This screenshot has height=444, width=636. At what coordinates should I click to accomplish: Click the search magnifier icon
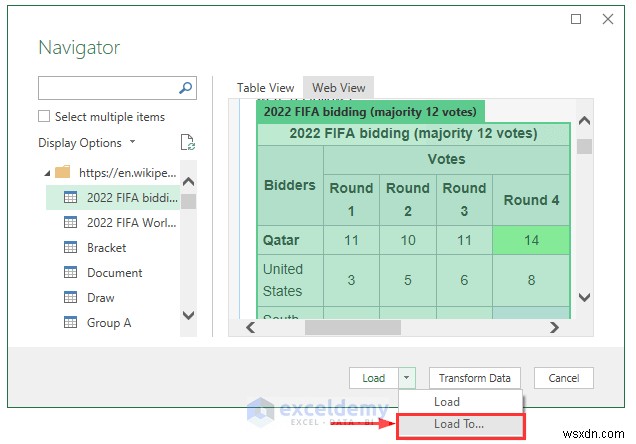pos(185,88)
